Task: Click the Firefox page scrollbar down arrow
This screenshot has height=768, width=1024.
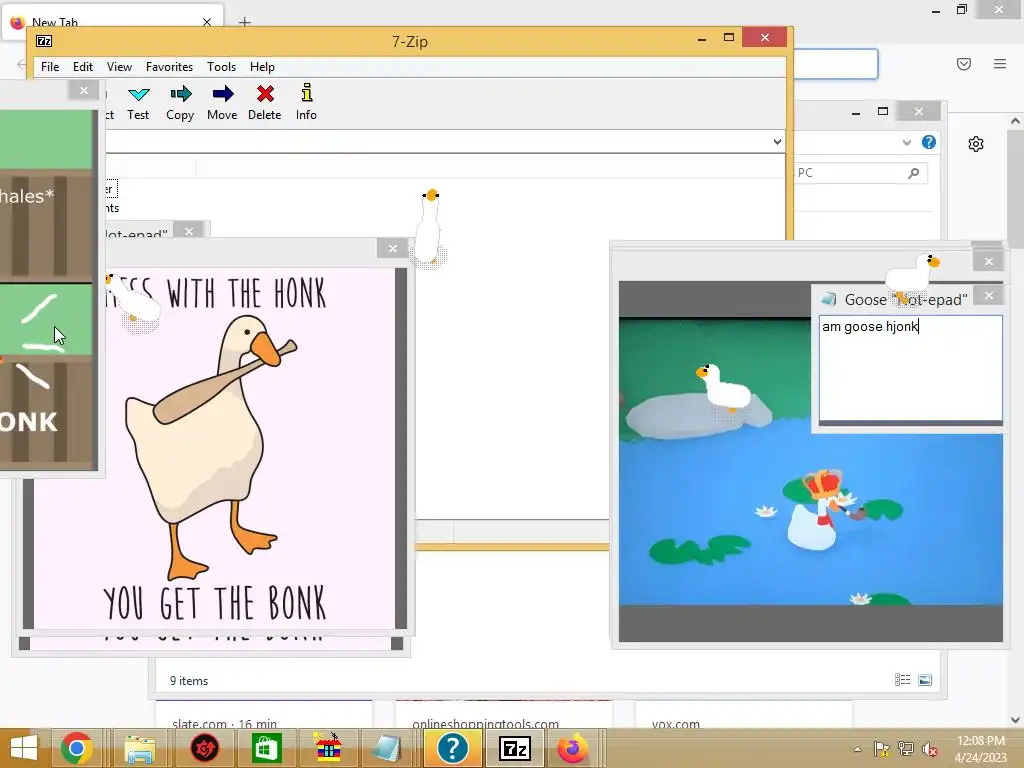Action: (1015, 720)
